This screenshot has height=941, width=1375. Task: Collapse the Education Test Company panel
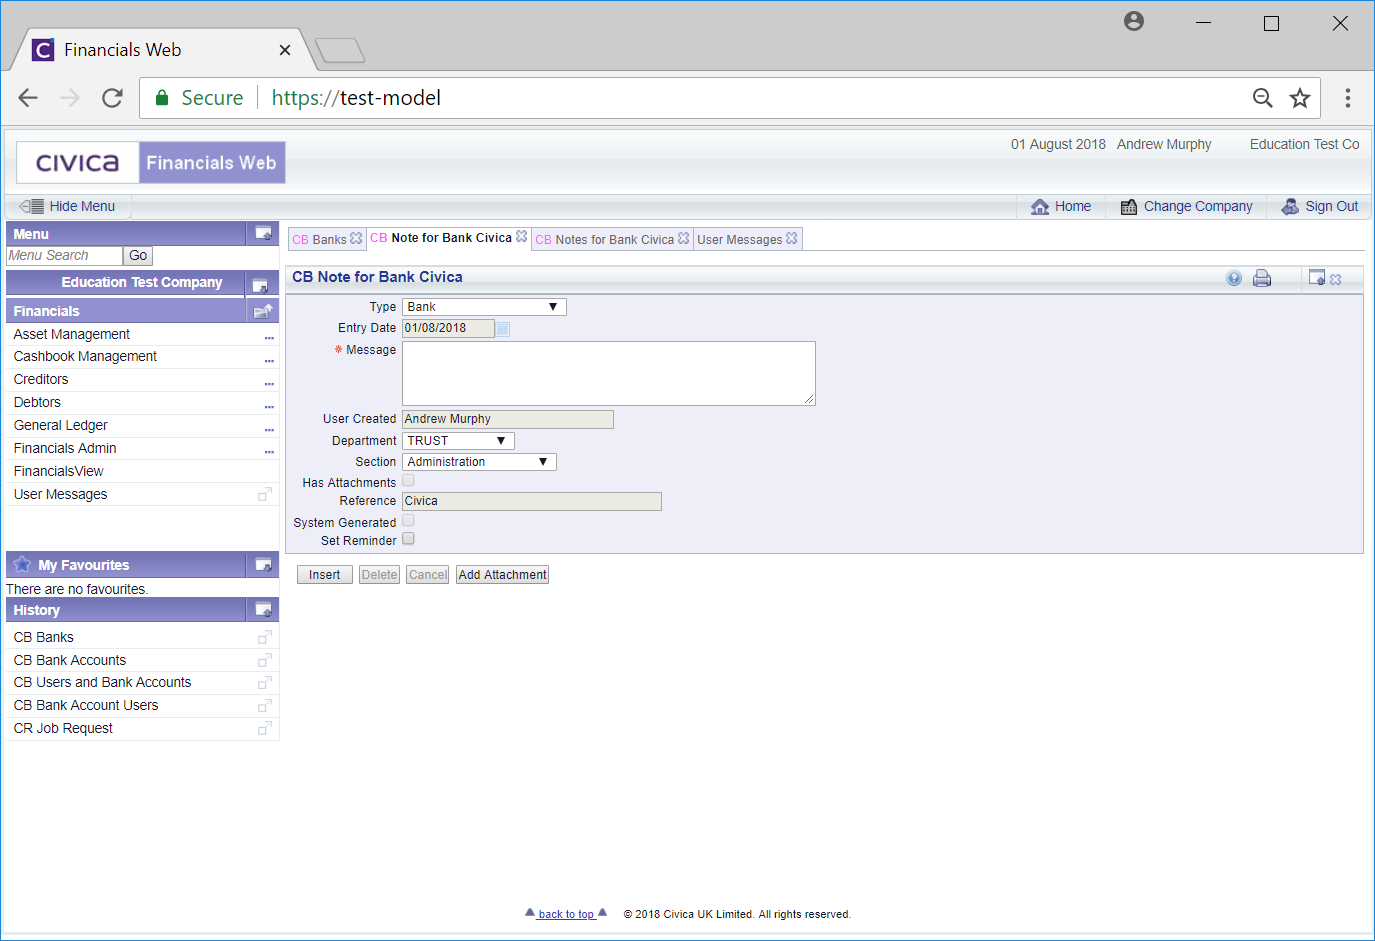coord(260,285)
